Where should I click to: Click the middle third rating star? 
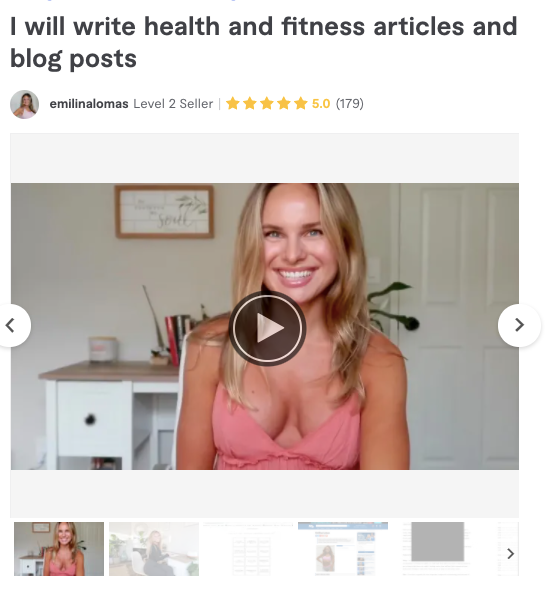(x=267, y=103)
